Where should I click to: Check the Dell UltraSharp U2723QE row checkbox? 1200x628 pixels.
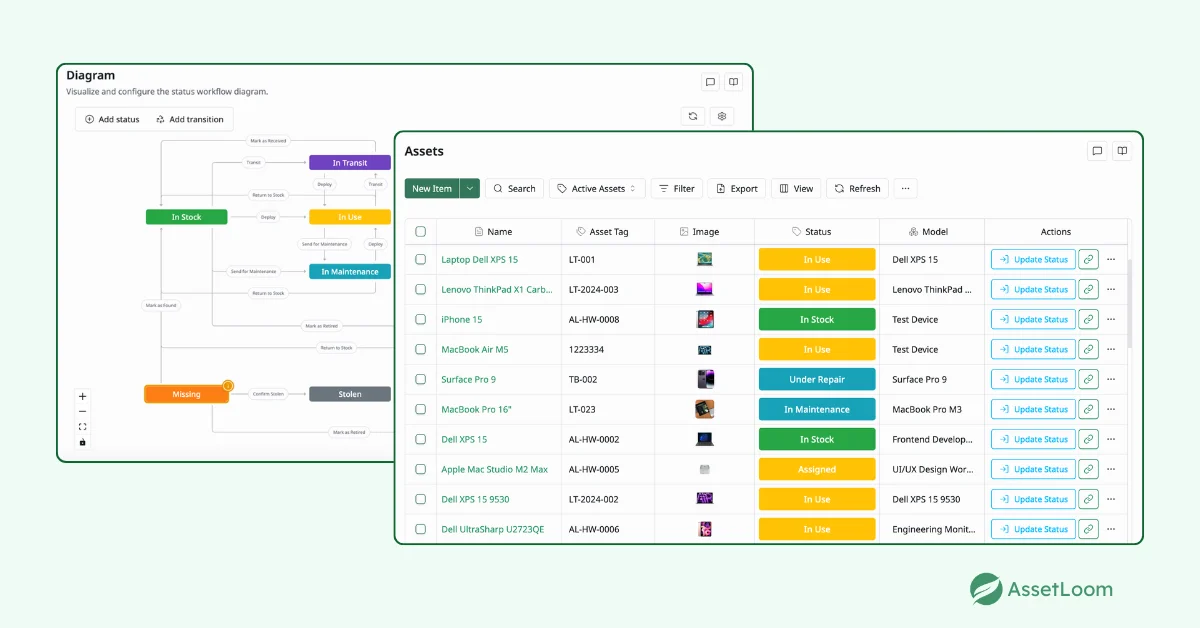pos(421,529)
